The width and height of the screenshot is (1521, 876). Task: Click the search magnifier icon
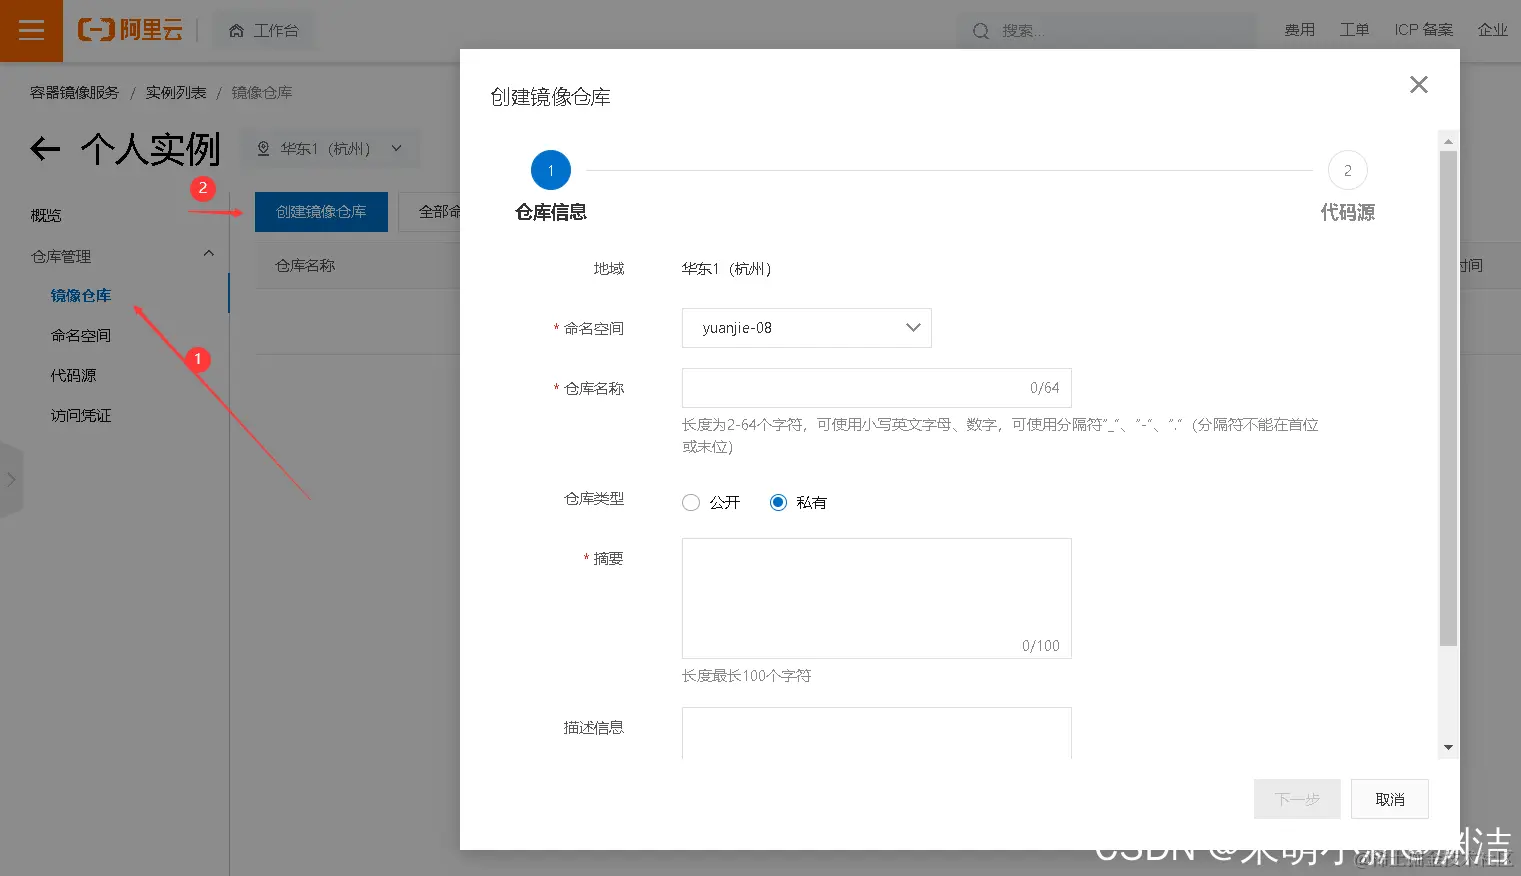click(x=981, y=31)
